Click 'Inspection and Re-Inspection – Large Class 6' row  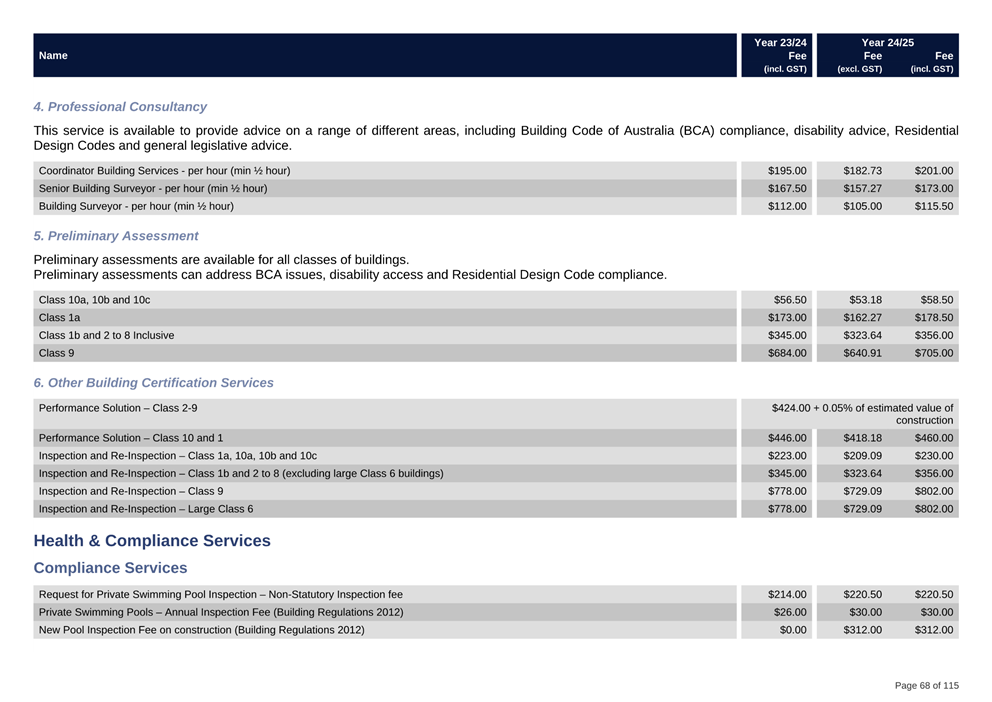[146, 510]
